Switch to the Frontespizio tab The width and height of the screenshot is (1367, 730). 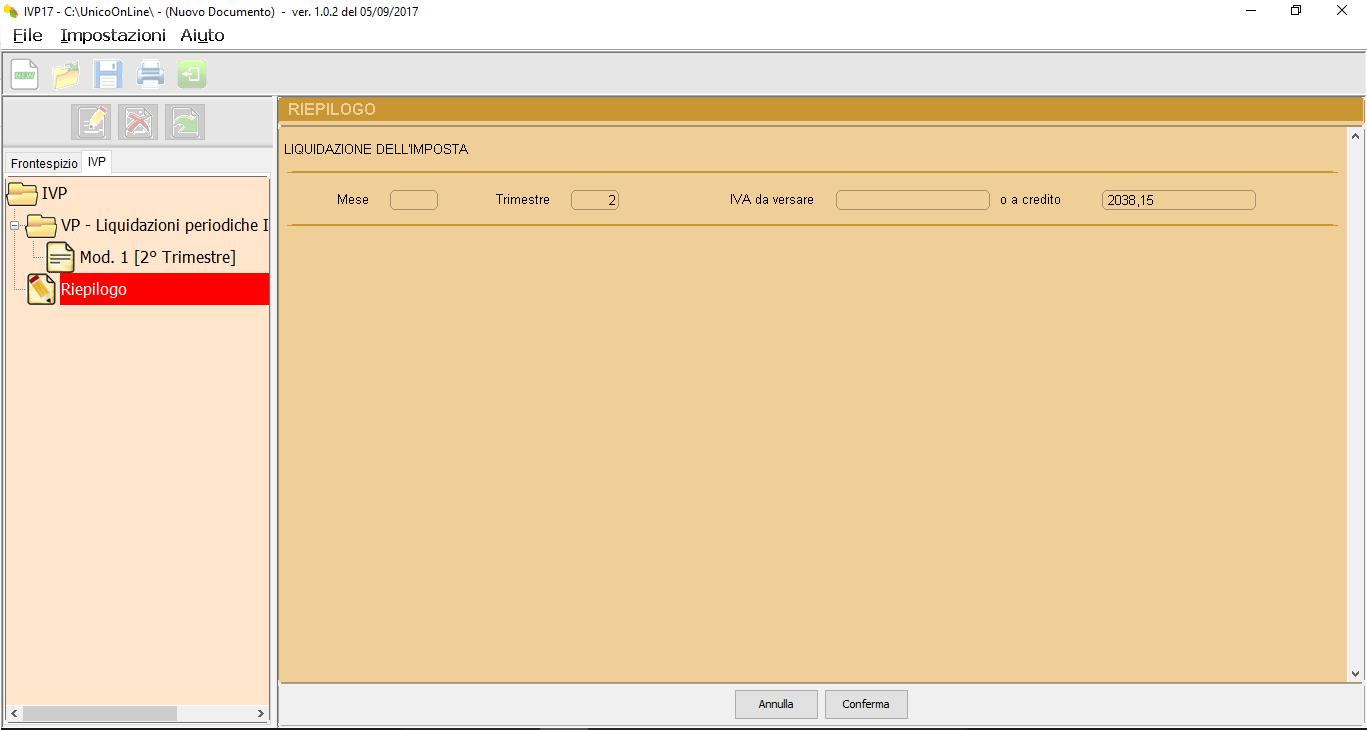point(44,163)
